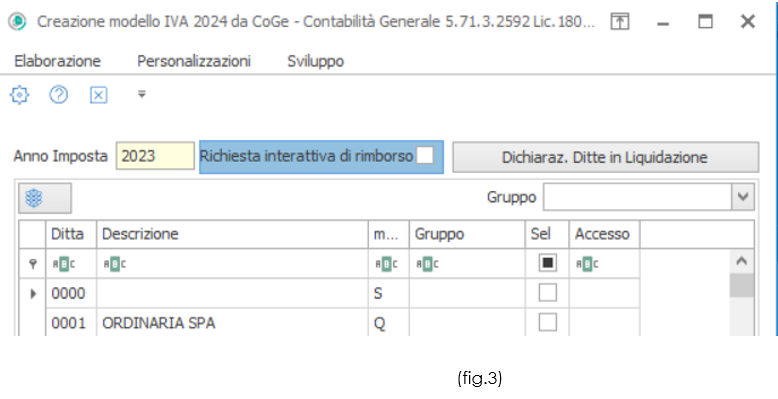Click the snowflake grid button above table
Viewport: 778px width, 399px height.
pos(45,198)
